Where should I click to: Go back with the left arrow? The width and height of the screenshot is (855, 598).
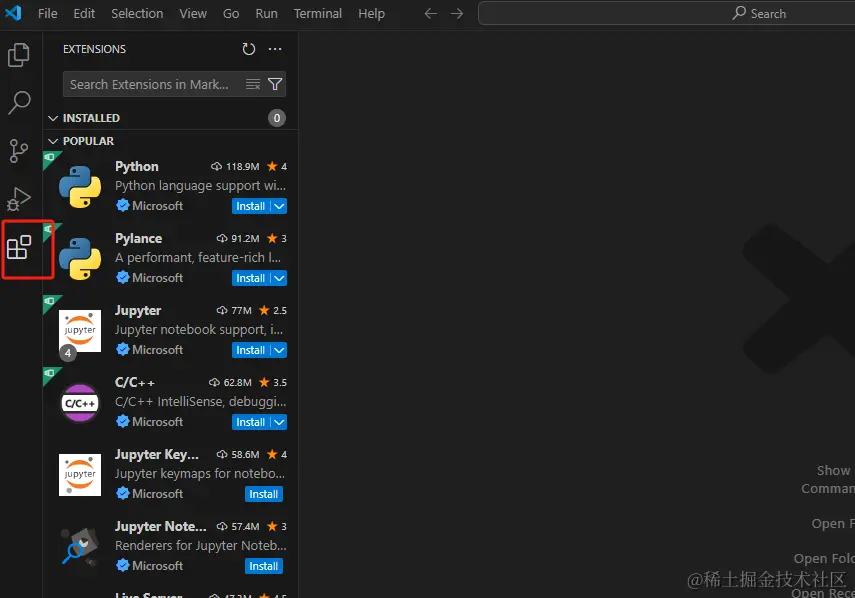click(x=431, y=13)
